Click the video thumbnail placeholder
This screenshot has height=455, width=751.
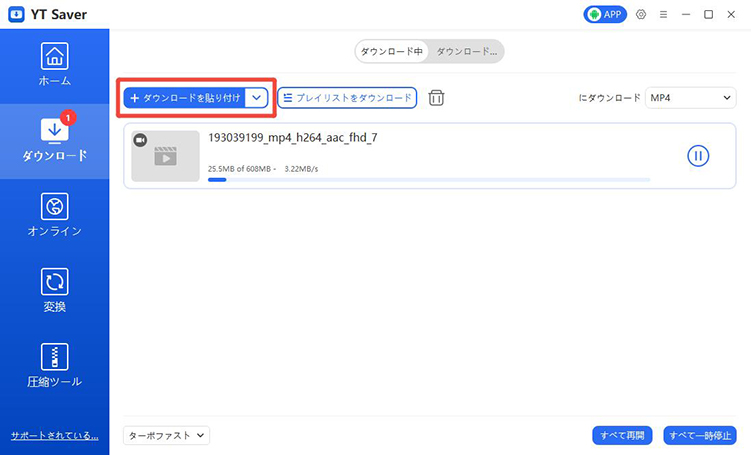[x=165, y=156]
